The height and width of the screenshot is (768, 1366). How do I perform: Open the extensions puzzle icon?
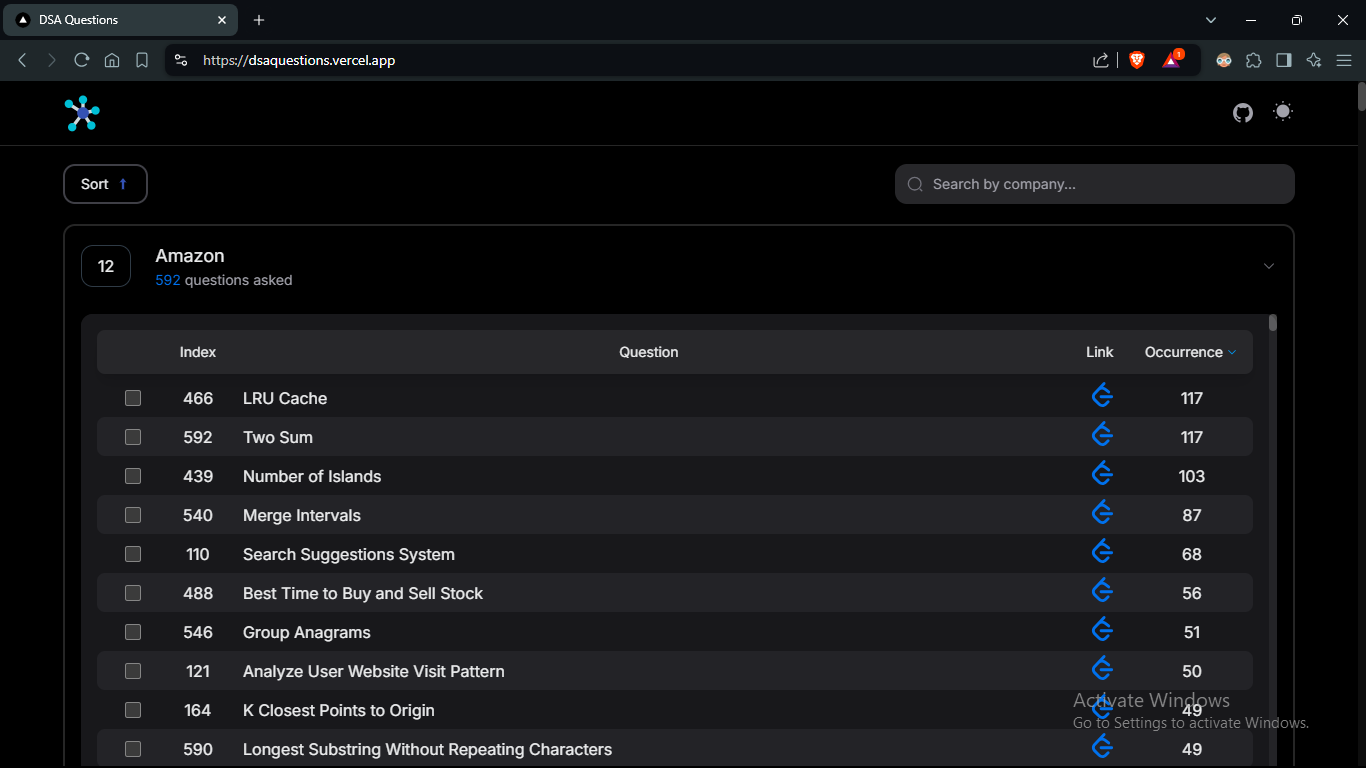(x=1254, y=60)
